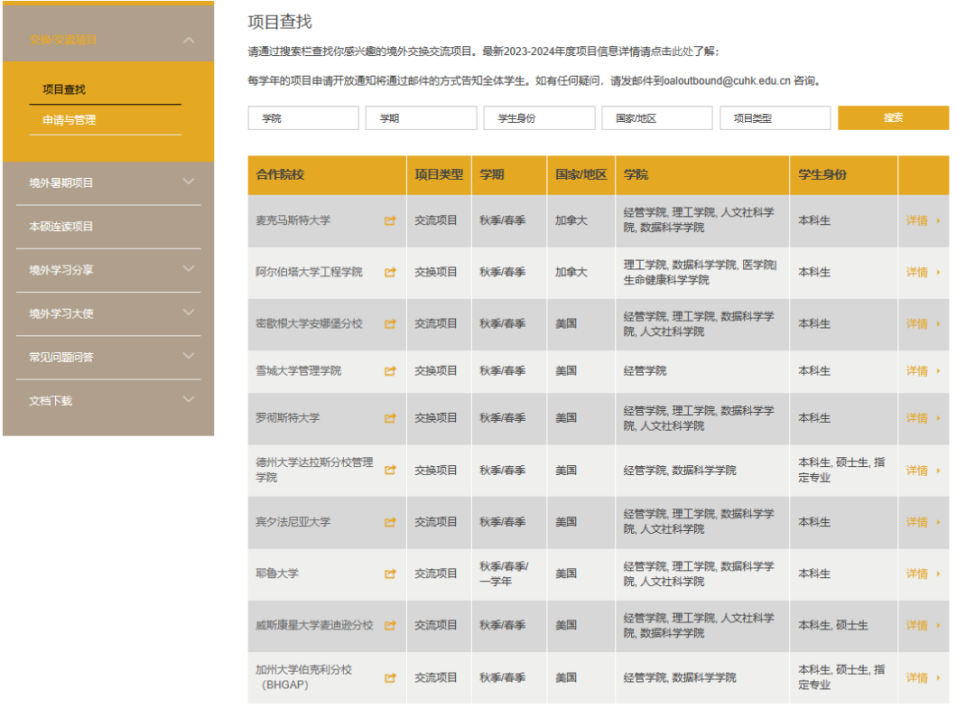This screenshot has width=975, height=709.
Task: Expand the 境外暑期项目 chevron
Action: click(189, 182)
